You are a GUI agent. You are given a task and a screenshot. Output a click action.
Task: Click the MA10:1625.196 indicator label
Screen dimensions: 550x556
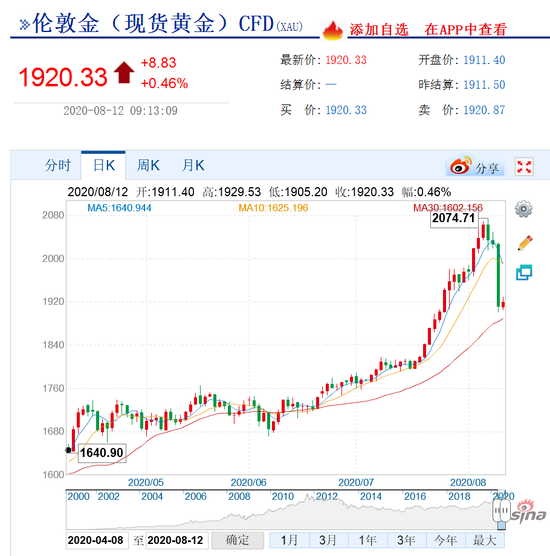coord(273,208)
